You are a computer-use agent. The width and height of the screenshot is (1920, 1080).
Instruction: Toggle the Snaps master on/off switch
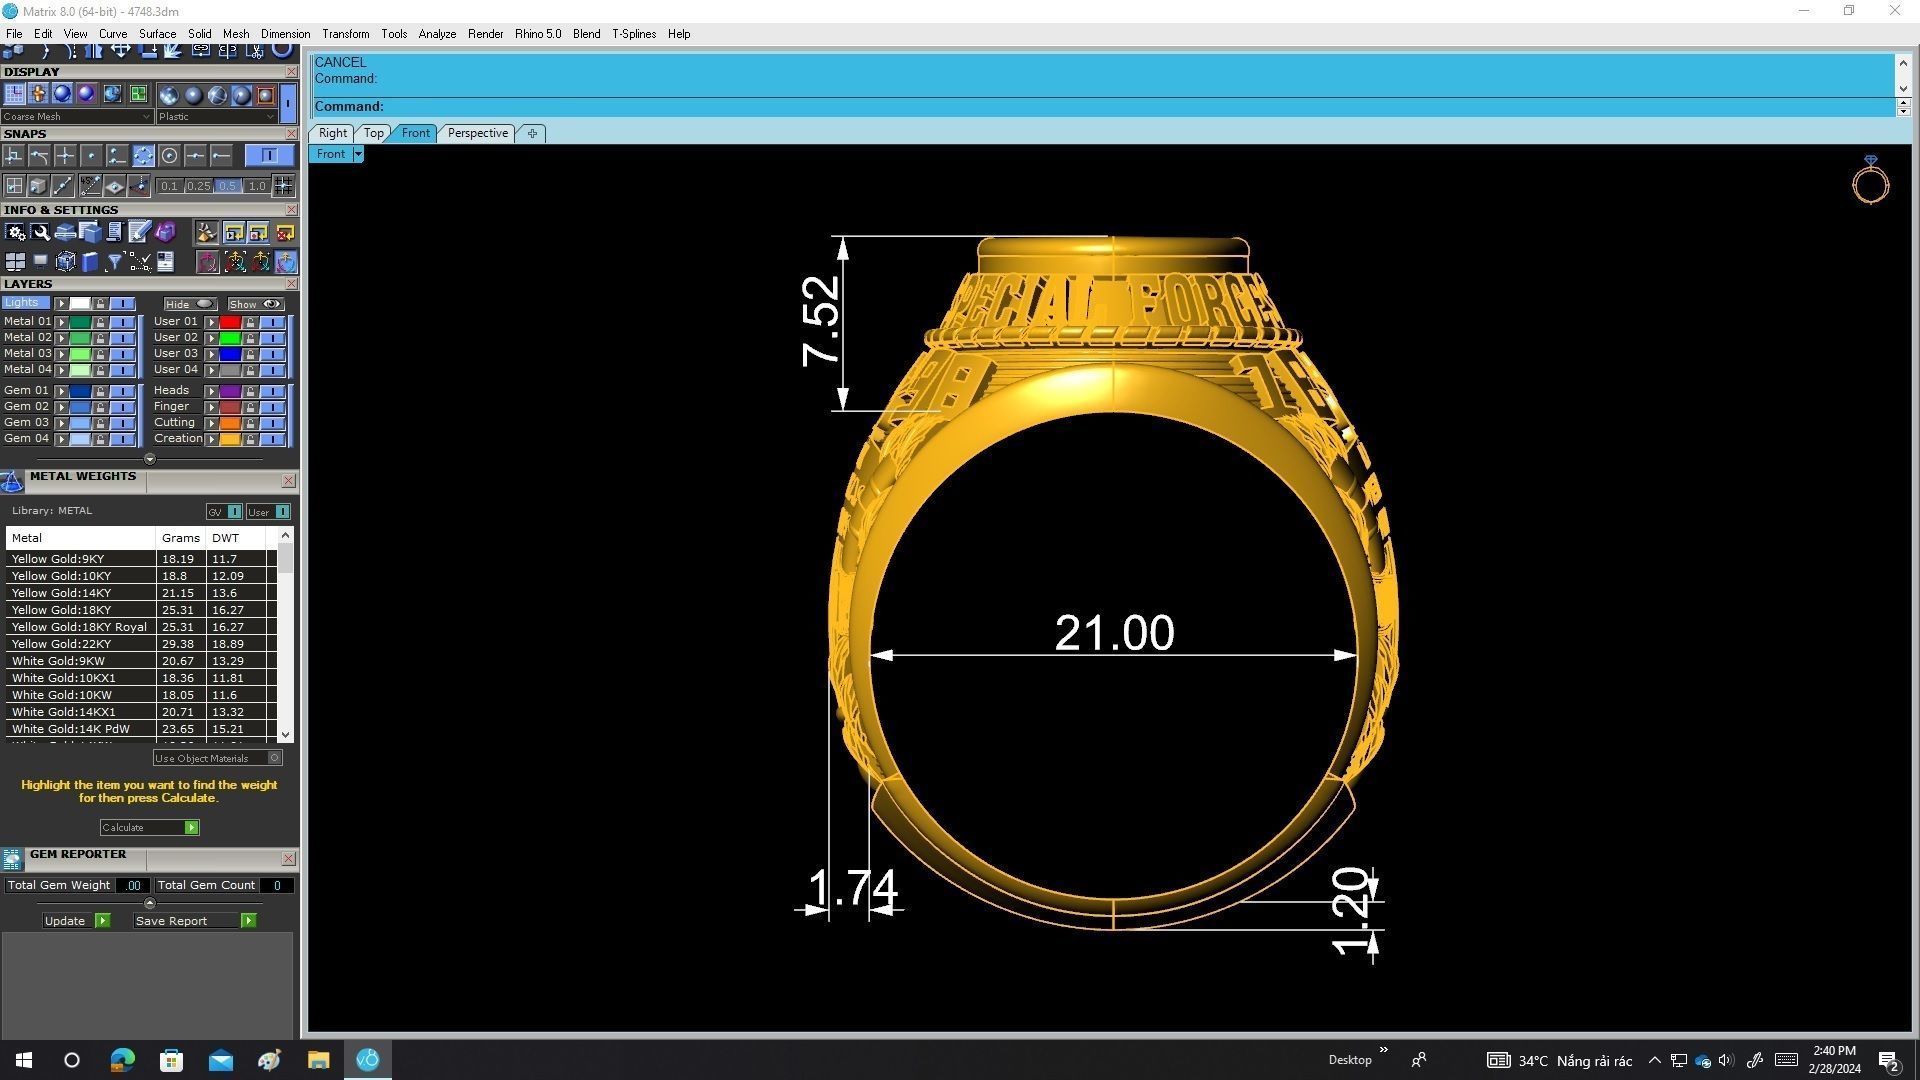tap(269, 155)
